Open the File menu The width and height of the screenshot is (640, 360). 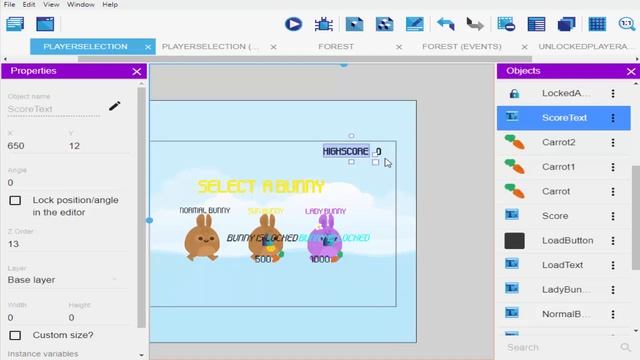point(9,4)
